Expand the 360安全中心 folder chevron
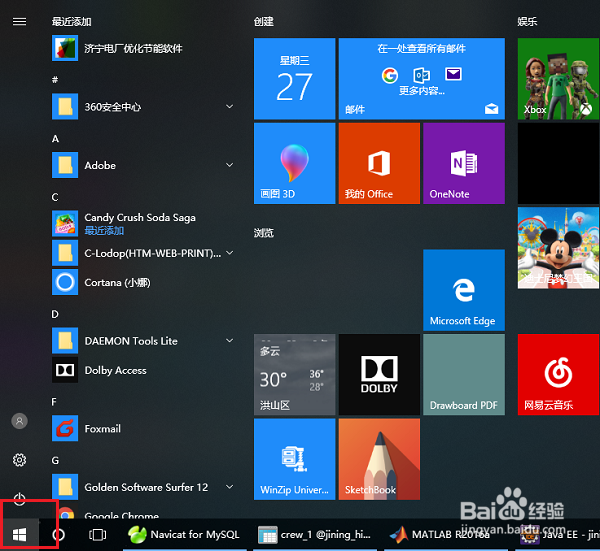600x551 pixels. tap(230, 106)
